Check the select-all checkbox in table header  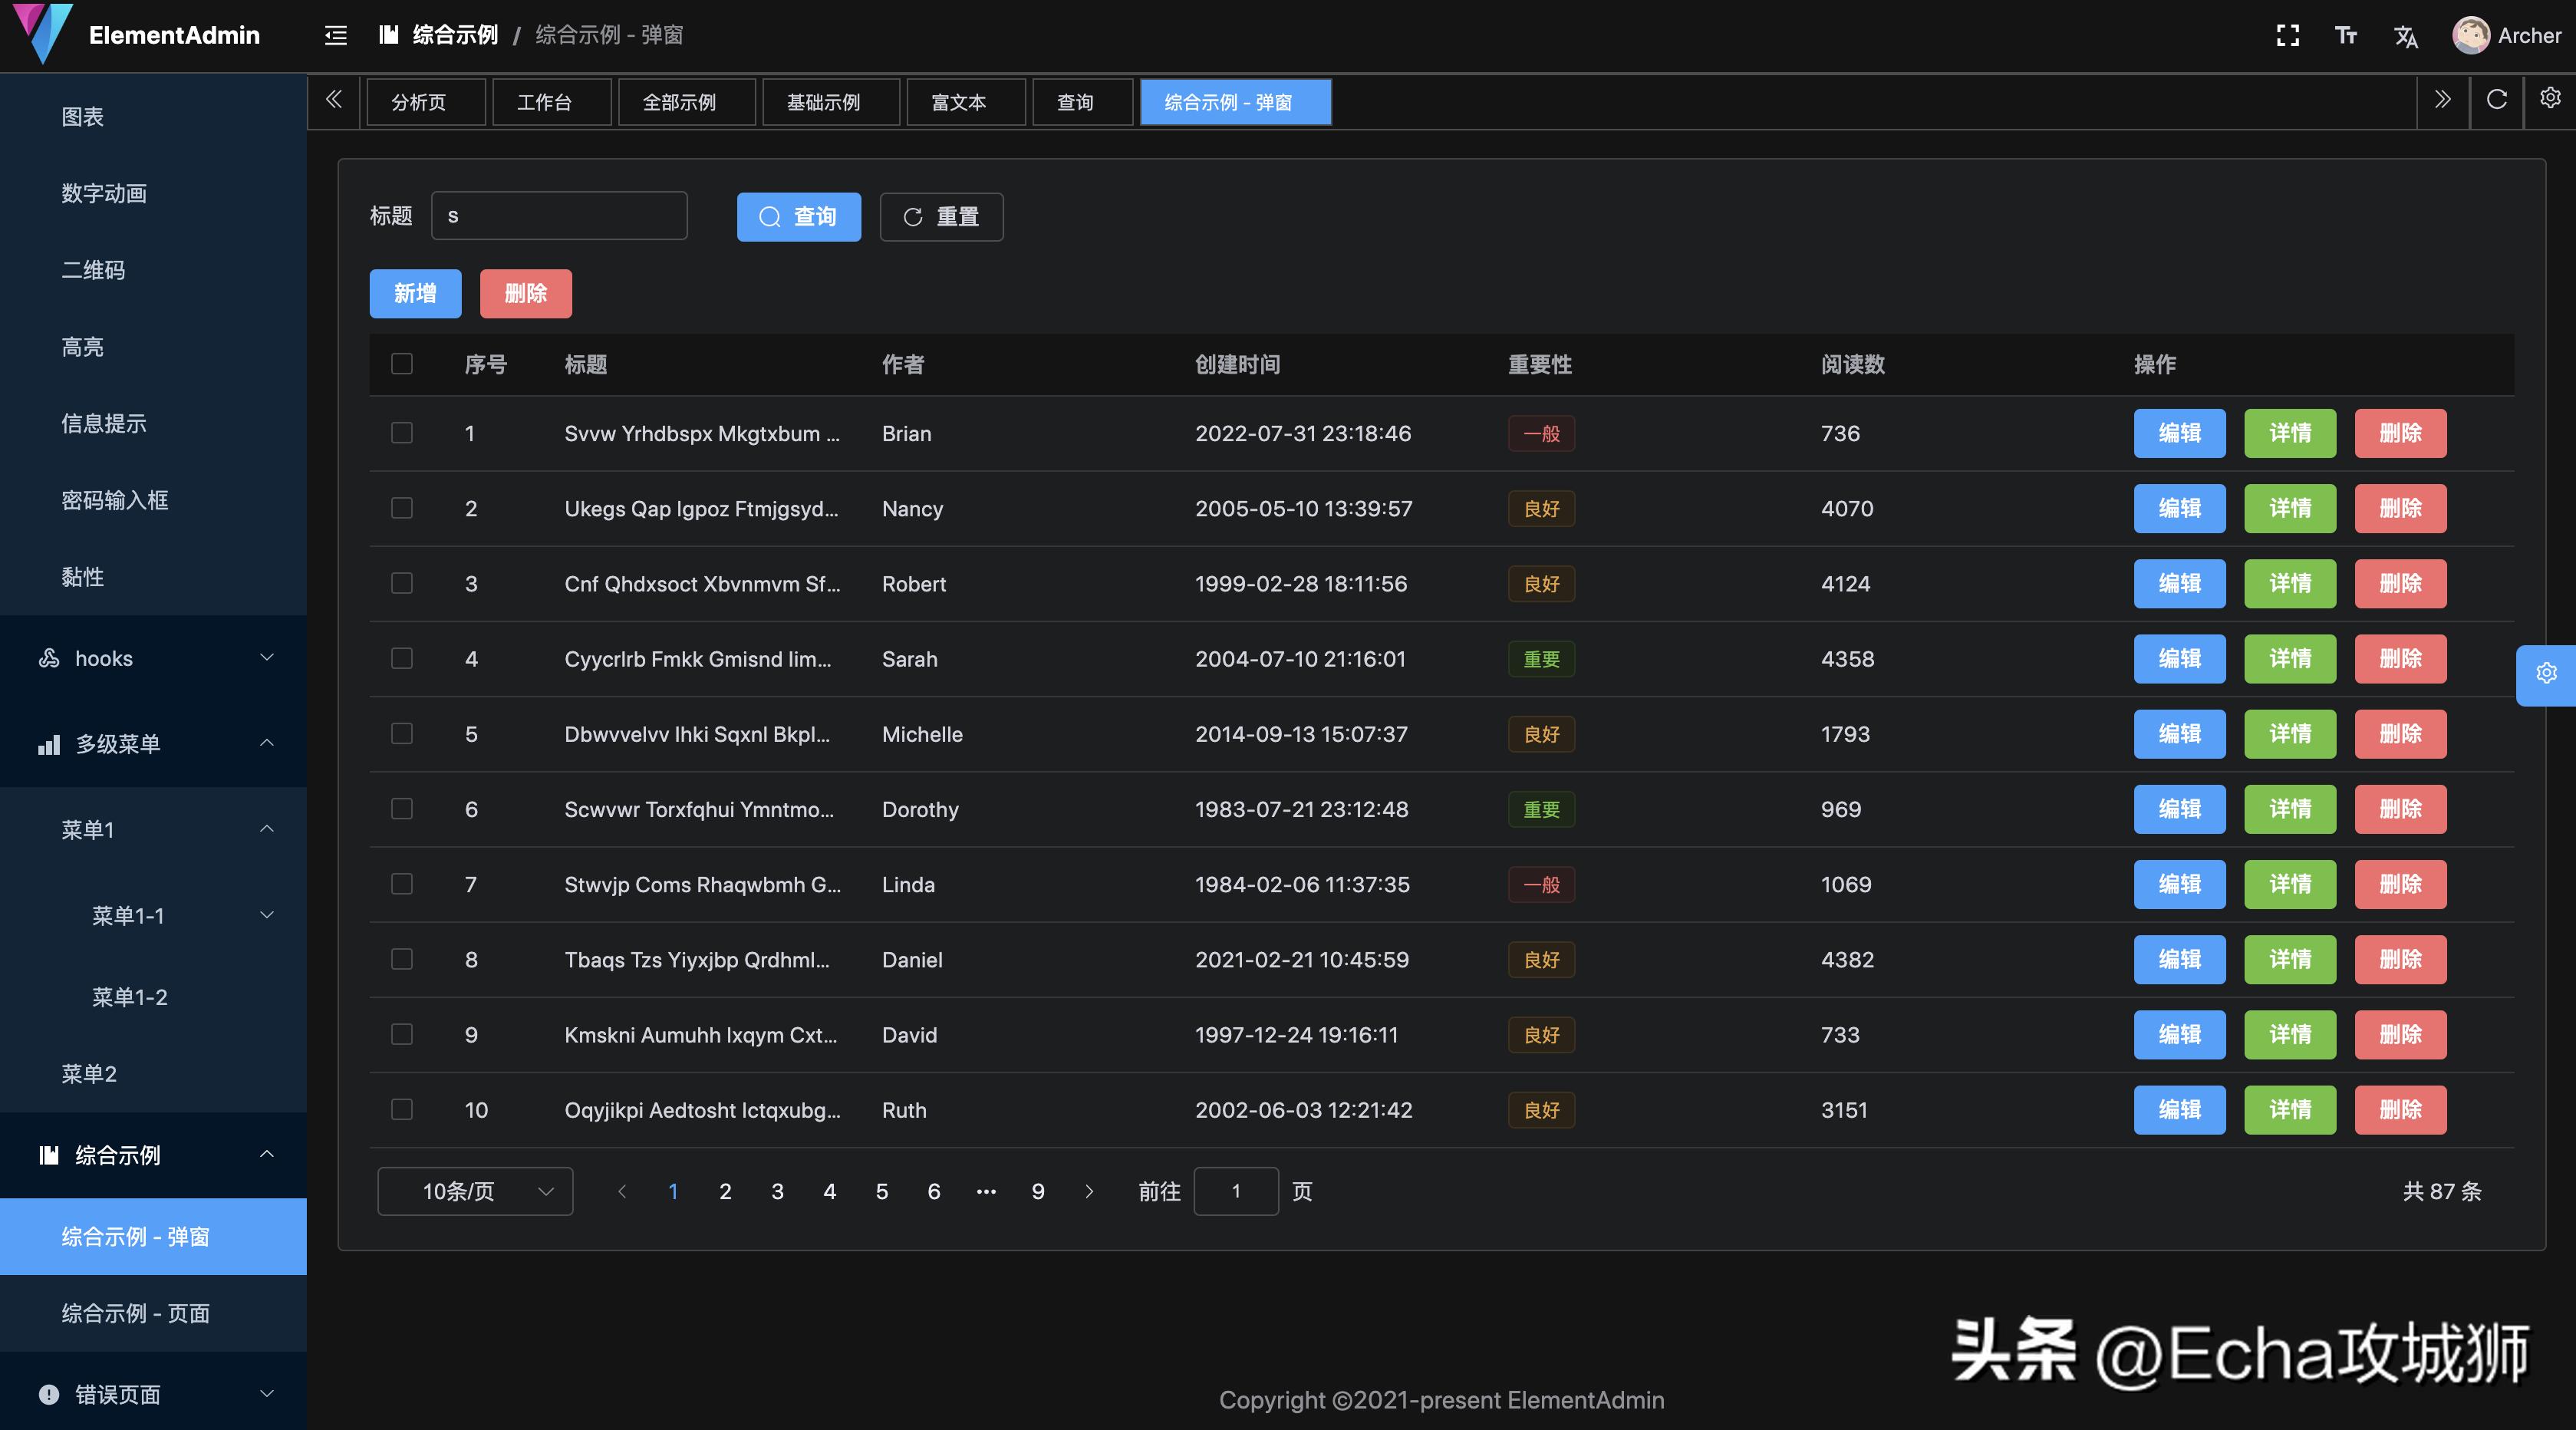pos(402,364)
